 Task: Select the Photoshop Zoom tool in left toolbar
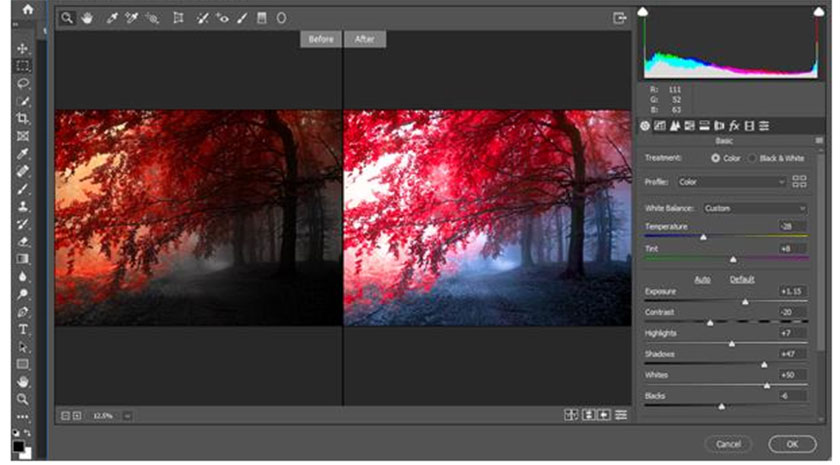pos(22,399)
